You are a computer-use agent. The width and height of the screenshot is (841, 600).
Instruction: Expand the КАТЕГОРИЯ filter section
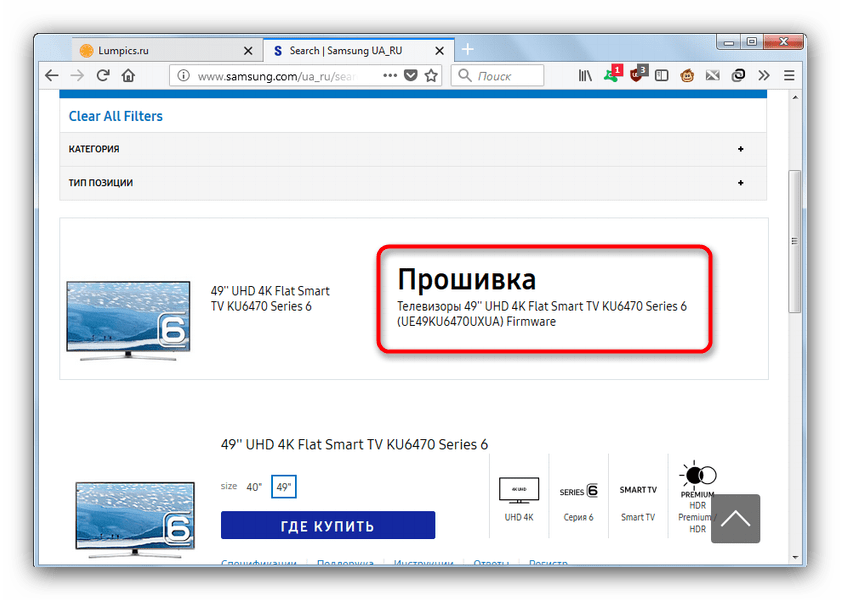pyautogui.click(x=740, y=149)
